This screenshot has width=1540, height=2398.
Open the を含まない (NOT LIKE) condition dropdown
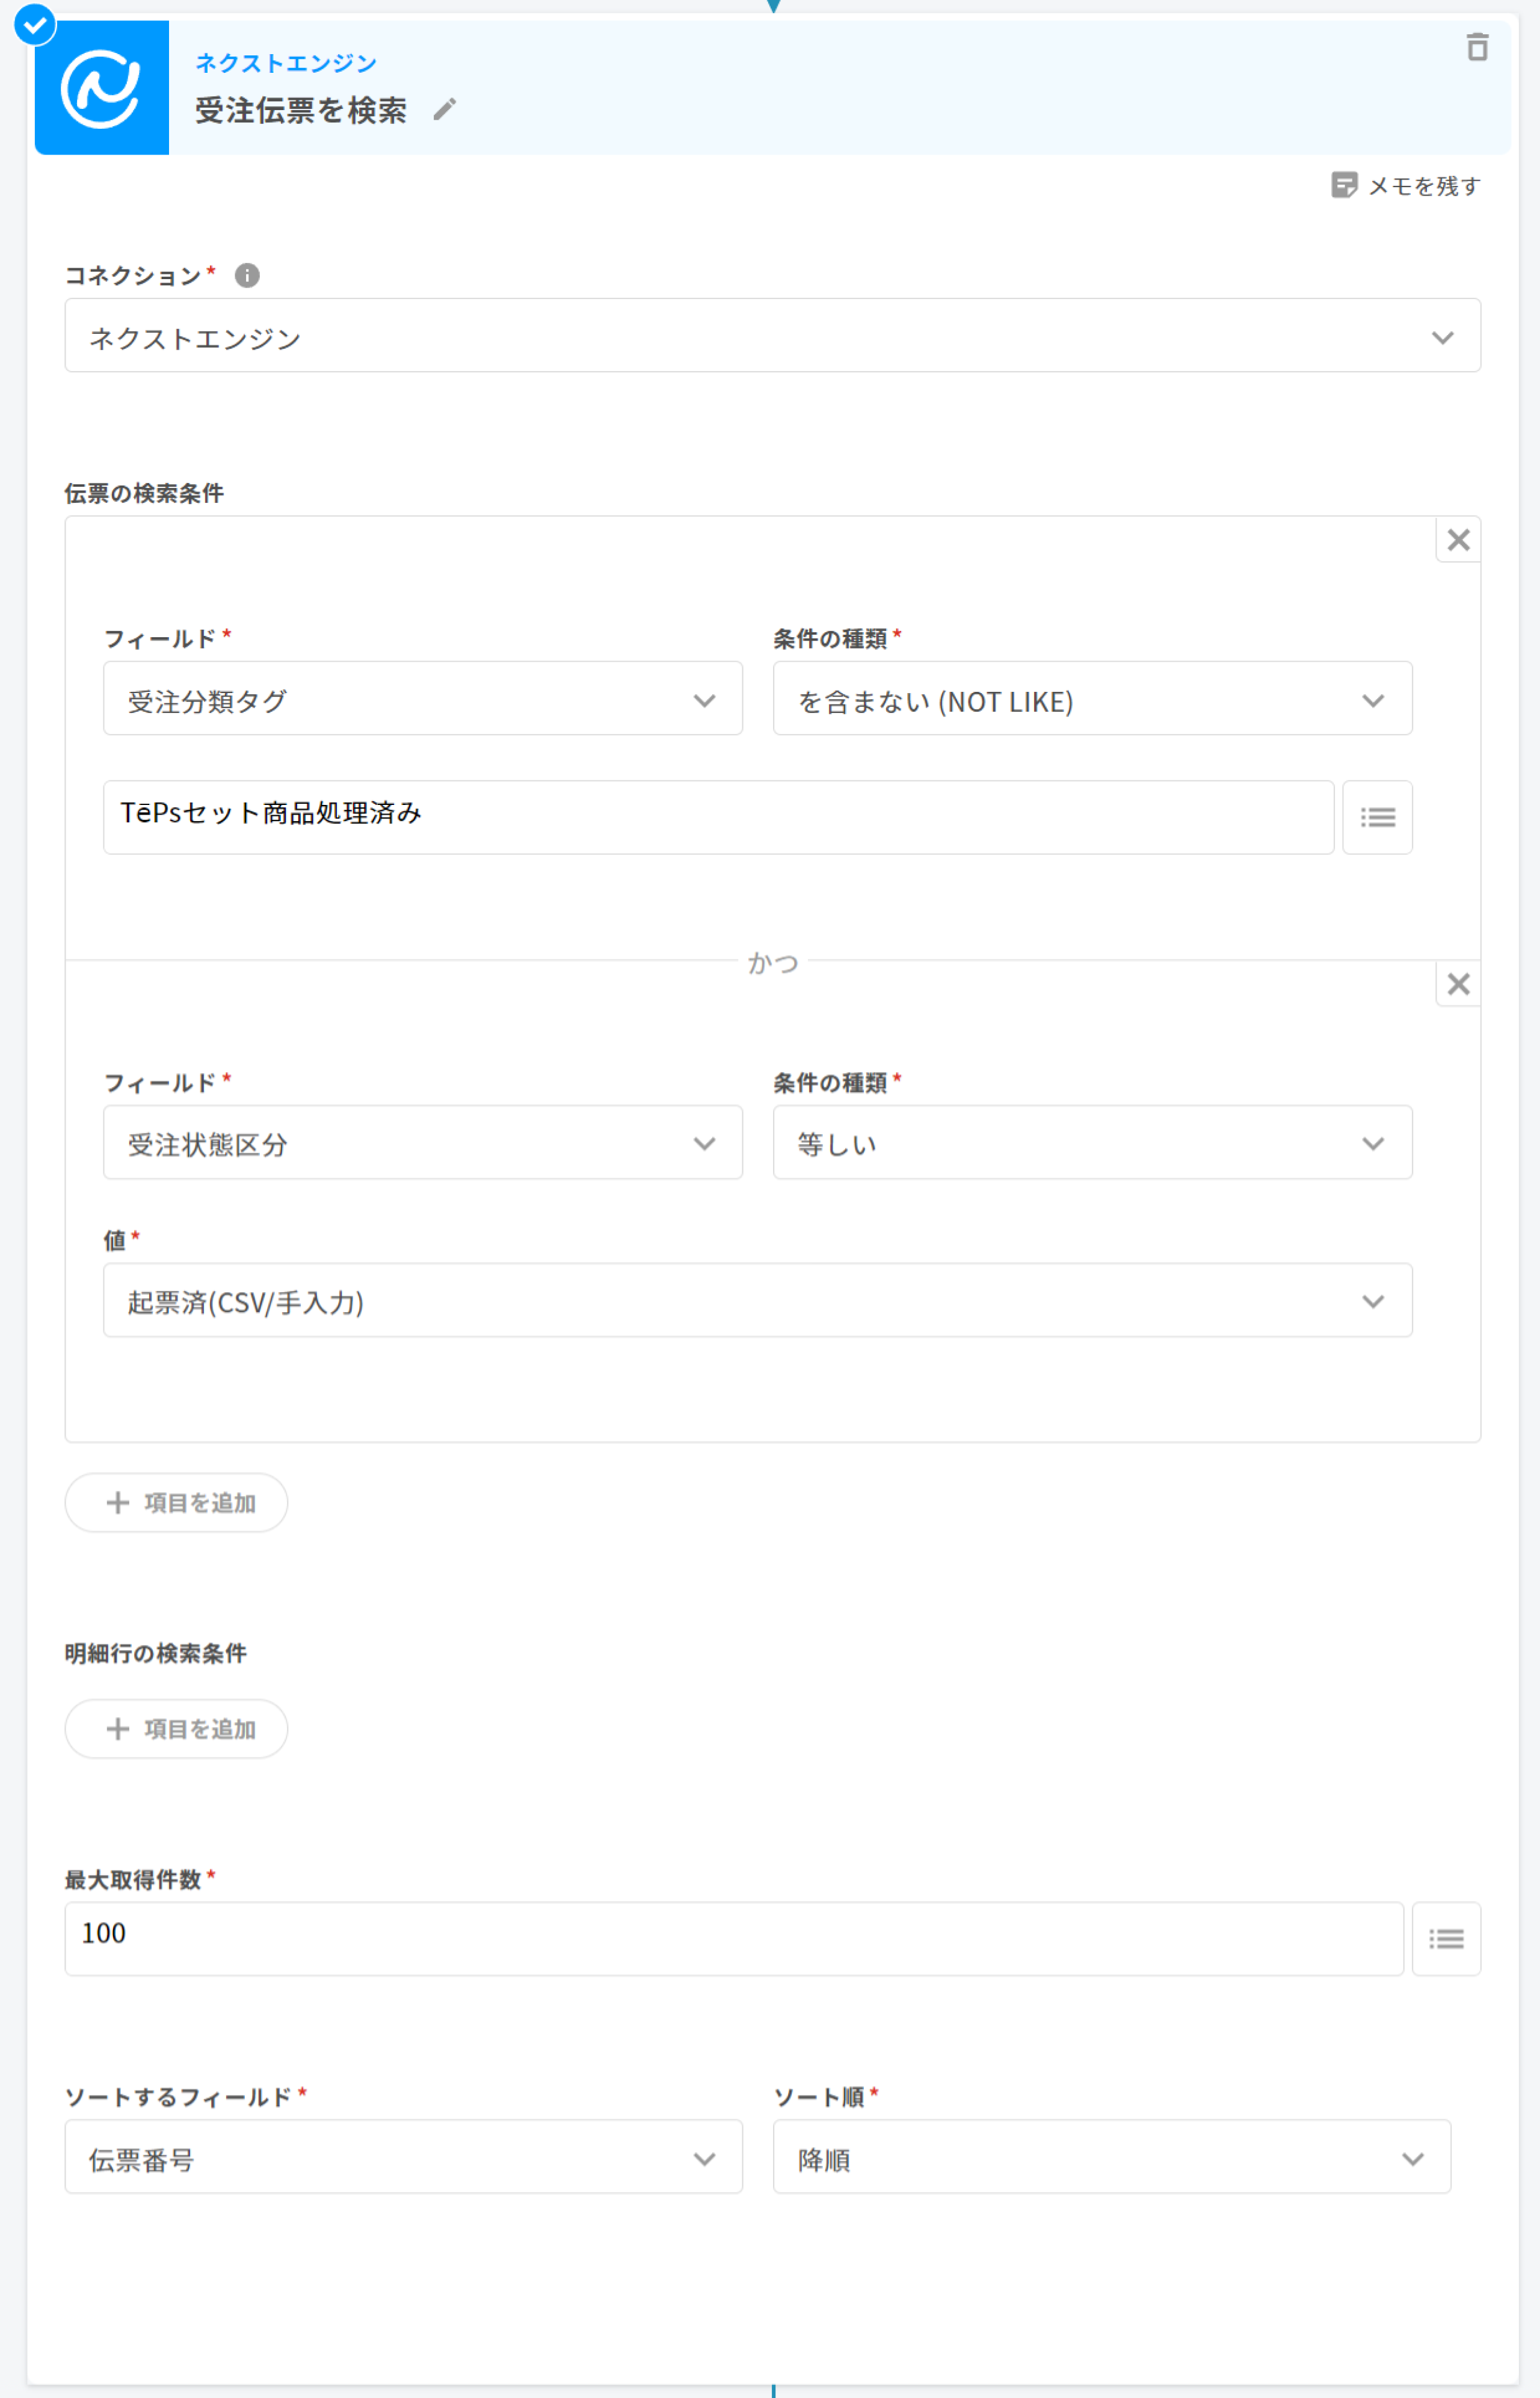pyautogui.click(x=1092, y=699)
